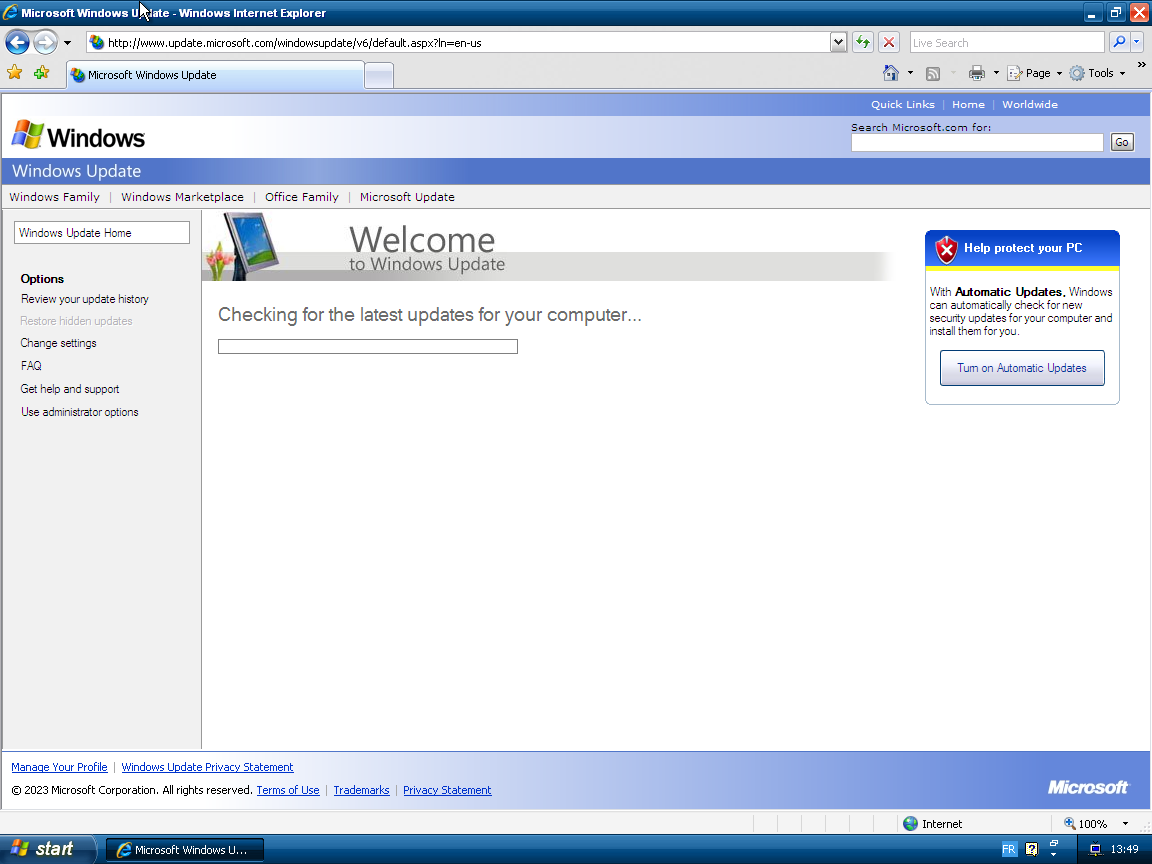The height and width of the screenshot is (864, 1152).
Task: Open the Terms of Use link
Action: (288, 791)
